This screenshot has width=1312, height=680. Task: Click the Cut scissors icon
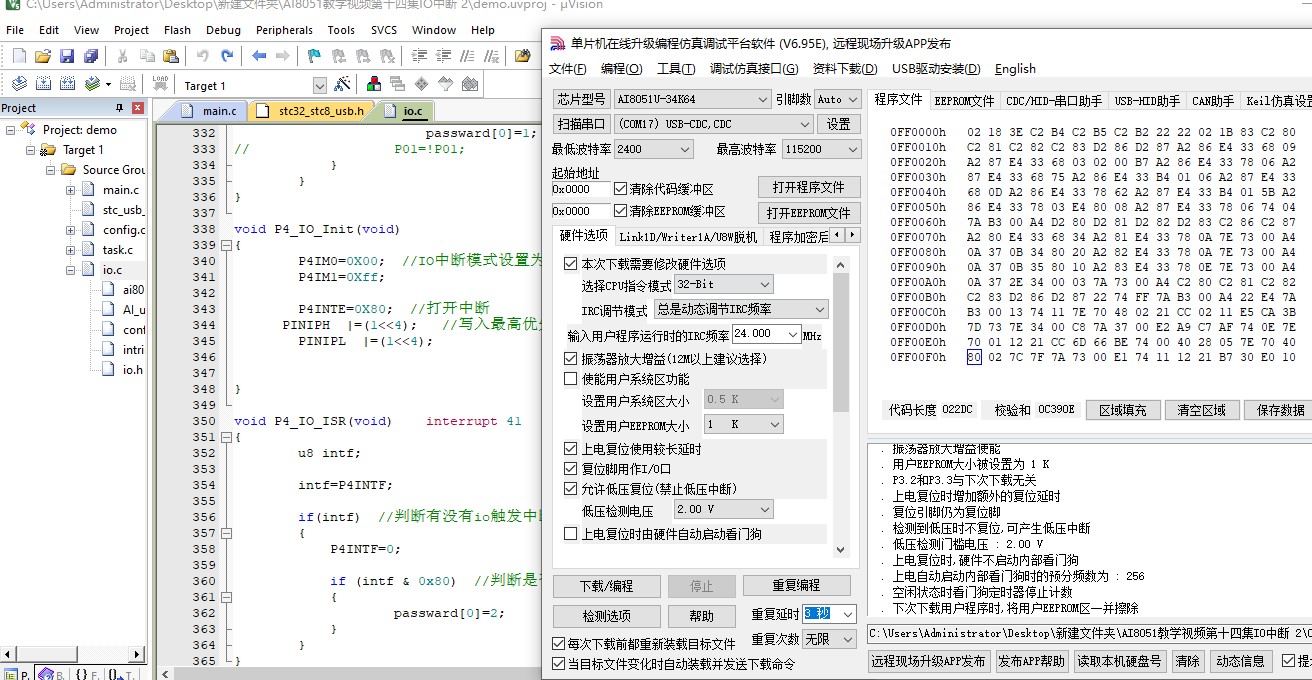tap(123, 56)
